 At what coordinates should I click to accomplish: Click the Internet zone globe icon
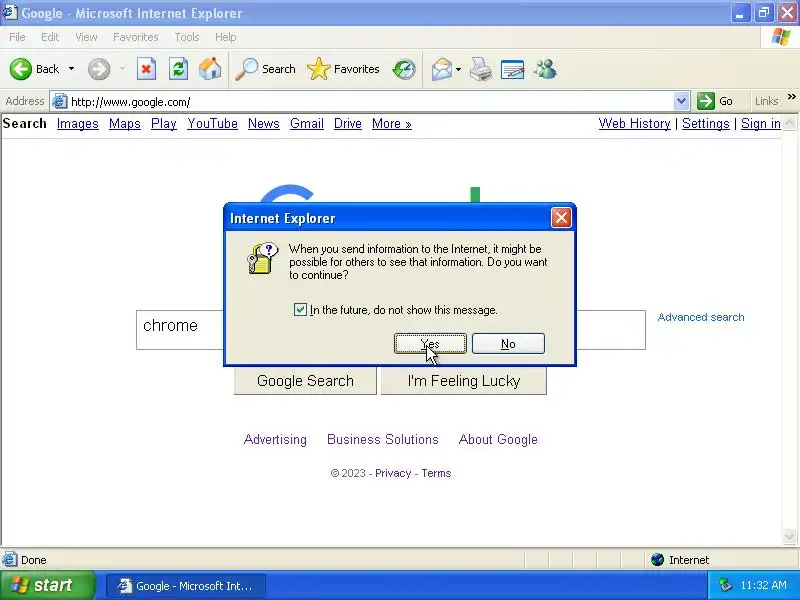coord(657,560)
